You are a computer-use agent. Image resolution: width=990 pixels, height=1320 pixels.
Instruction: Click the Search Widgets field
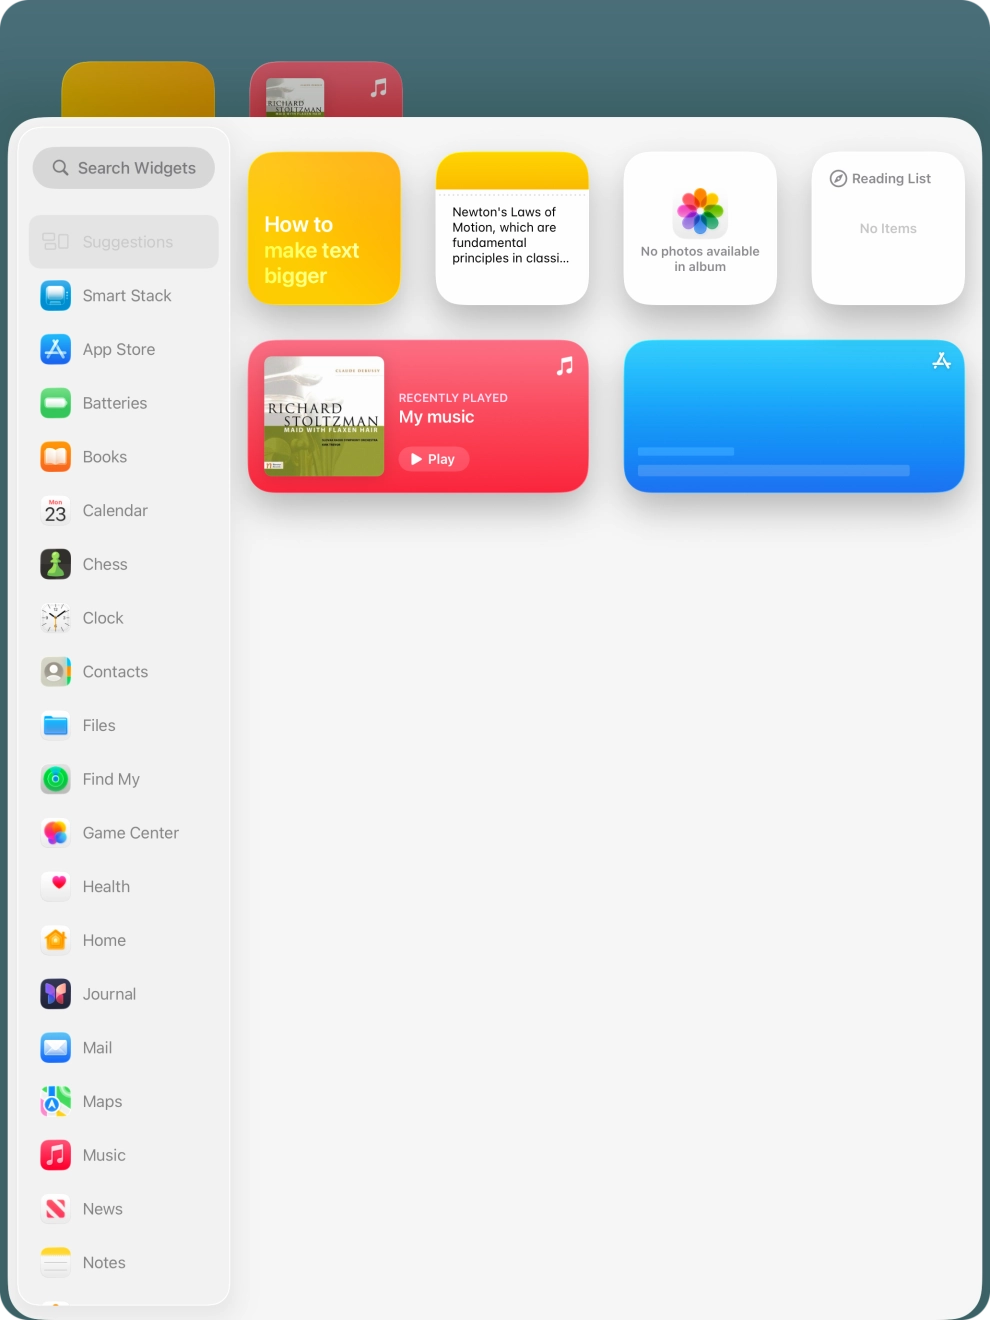point(124,168)
